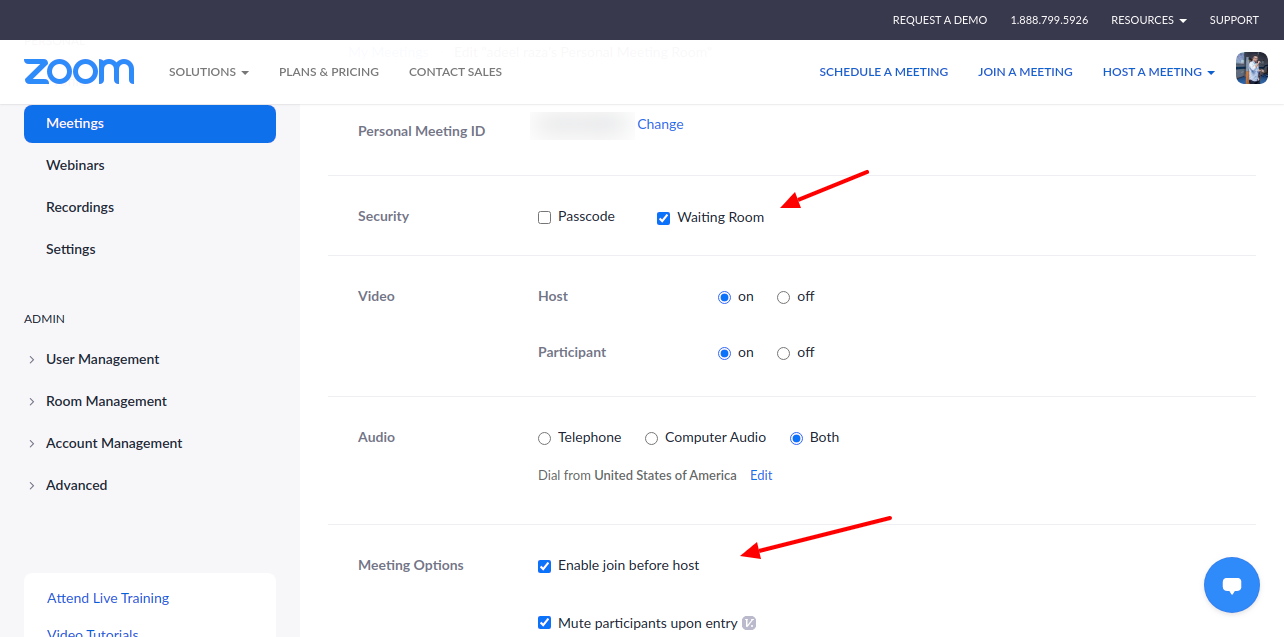
Task: Select Both audio option
Action: (797, 438)
